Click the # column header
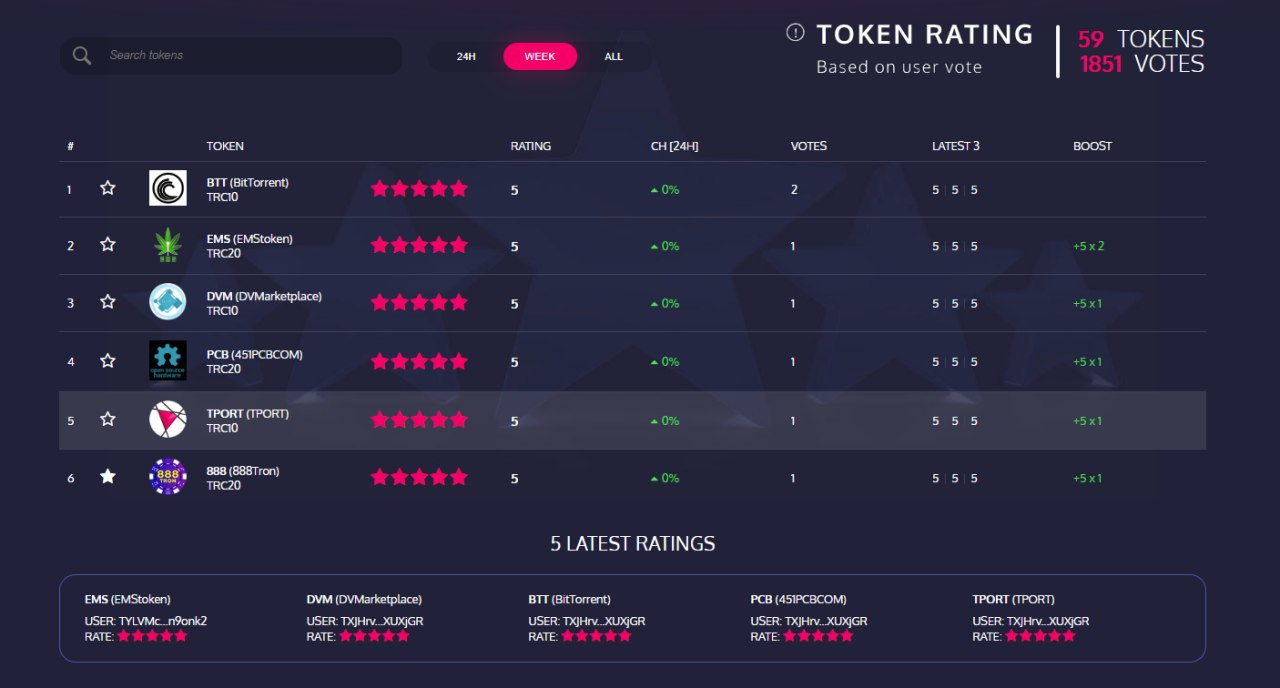This screenshot has width=1280, height=688. click(x=71, y=147)
